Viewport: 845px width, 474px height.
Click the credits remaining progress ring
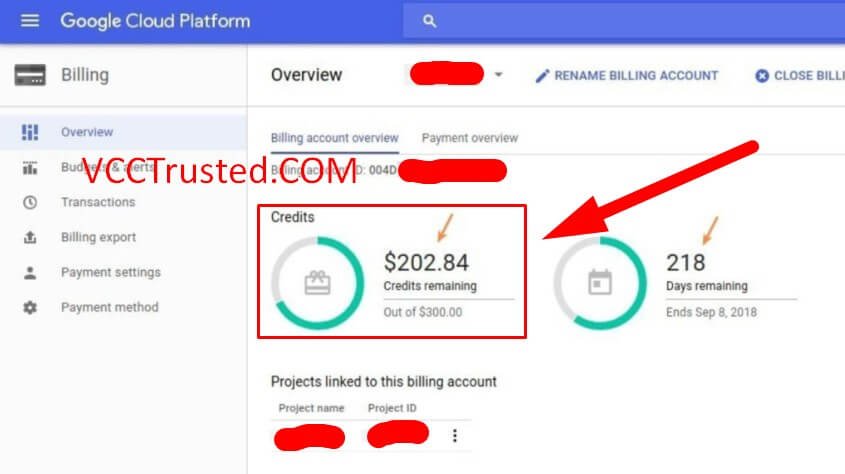point(317,283)
